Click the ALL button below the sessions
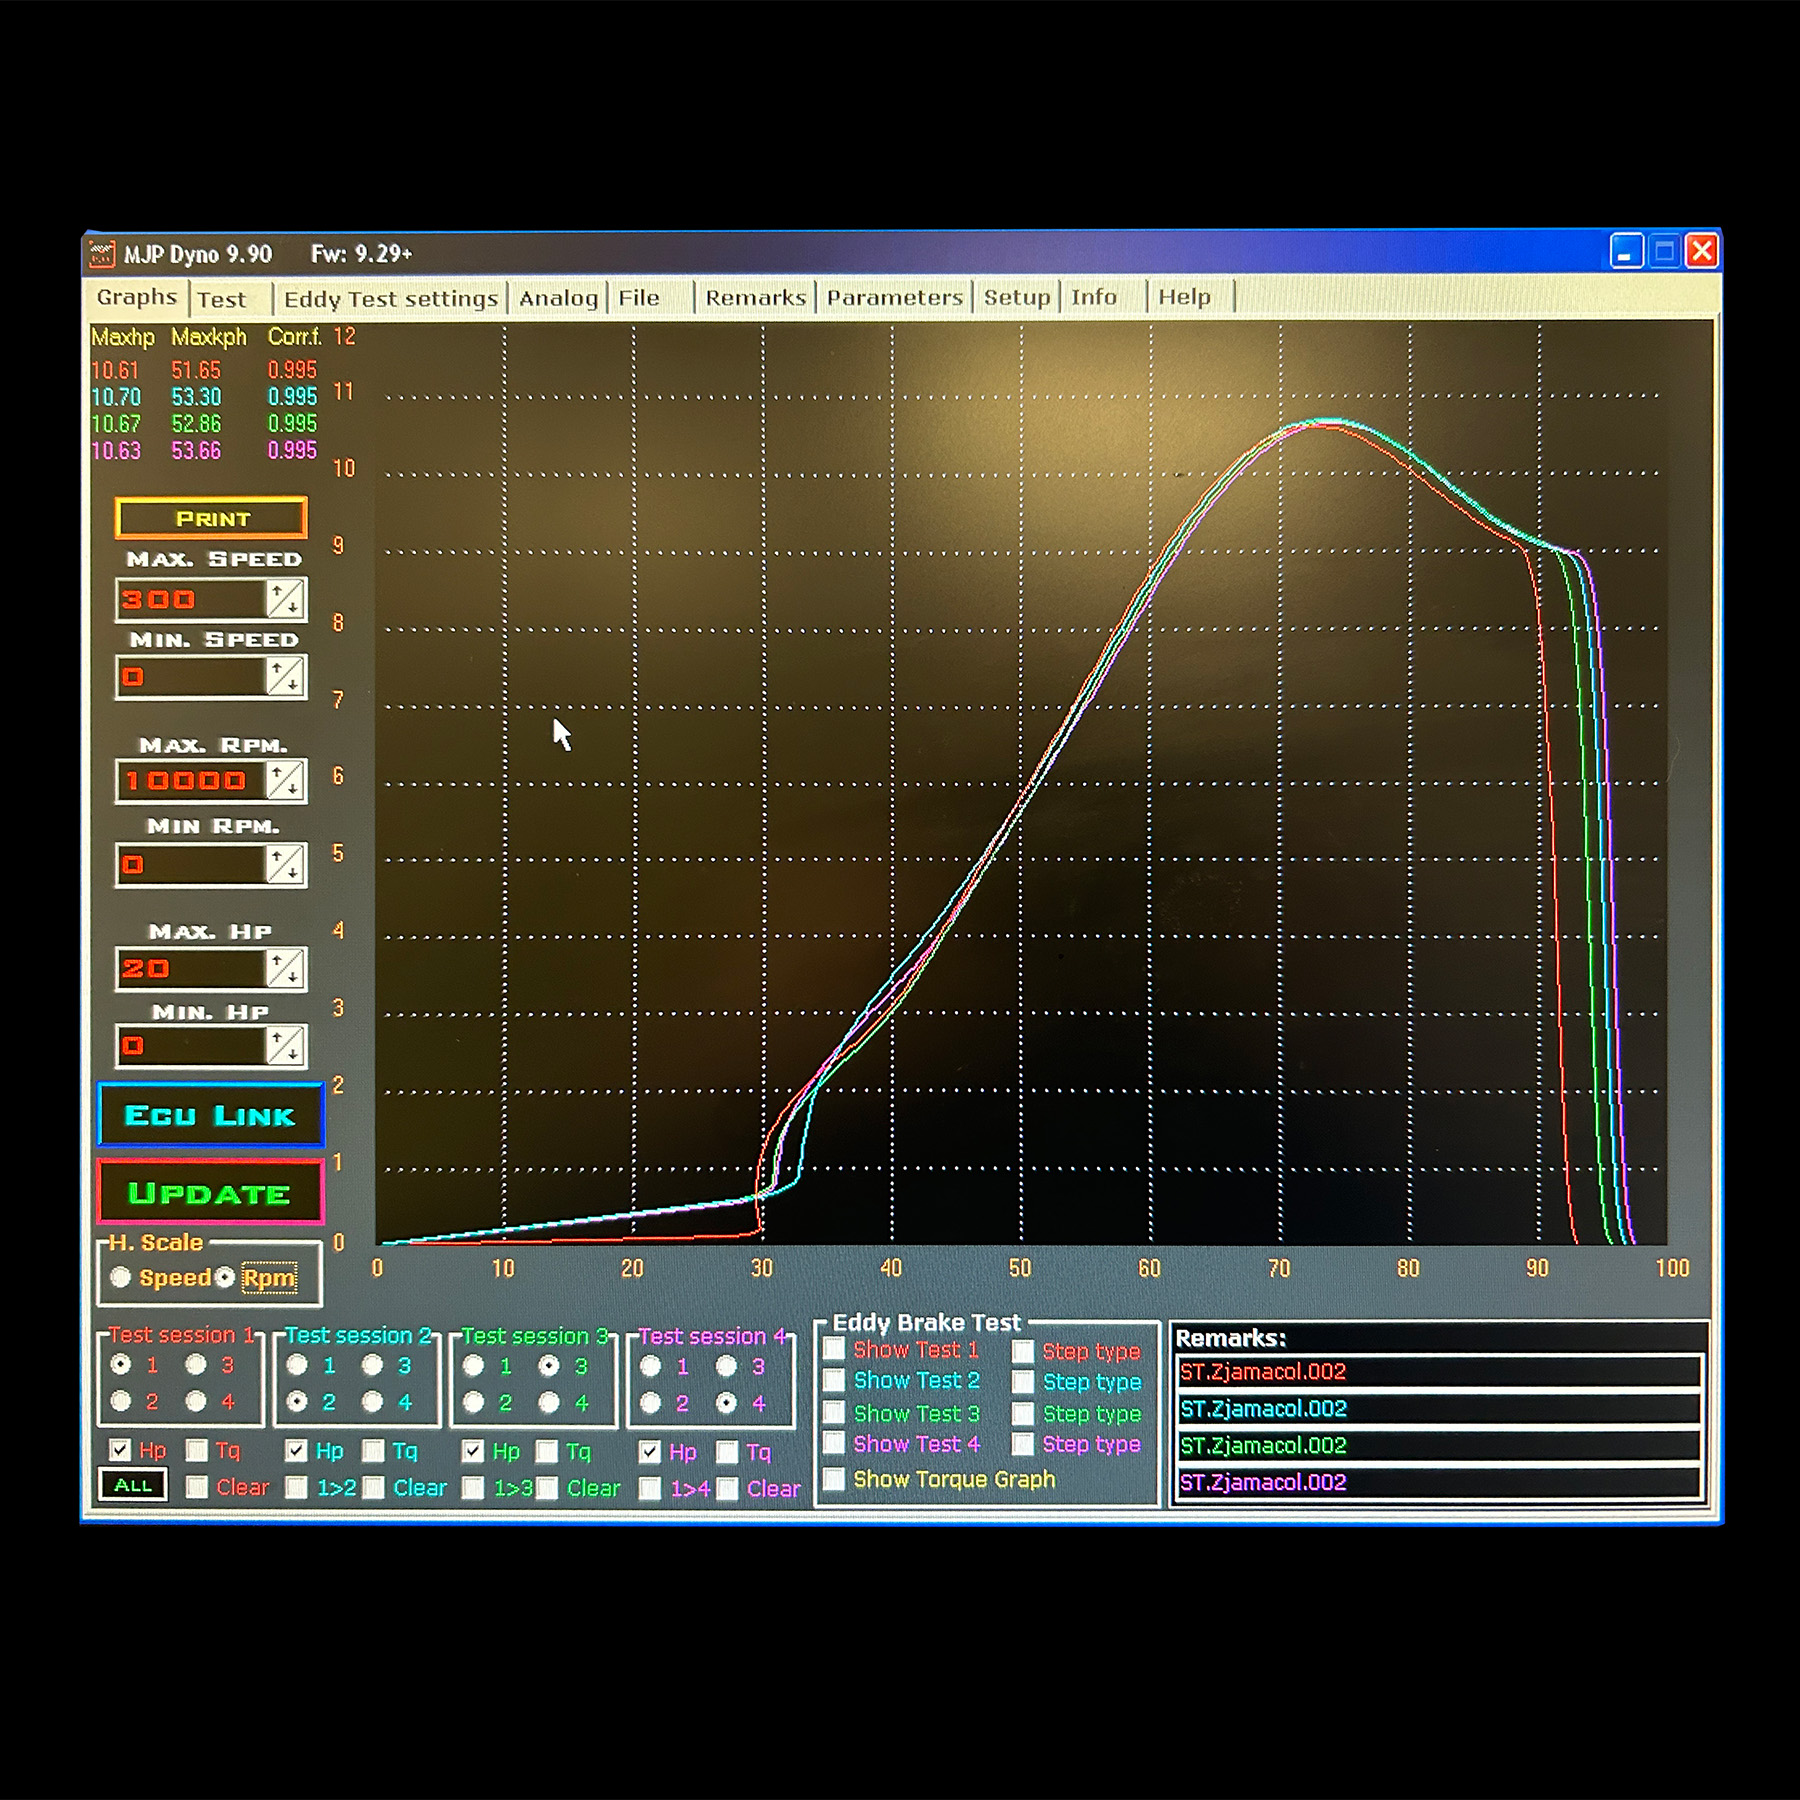Image resolution: width=1800 pixels, height=1800 pixels. click(x=133, y=1485)
